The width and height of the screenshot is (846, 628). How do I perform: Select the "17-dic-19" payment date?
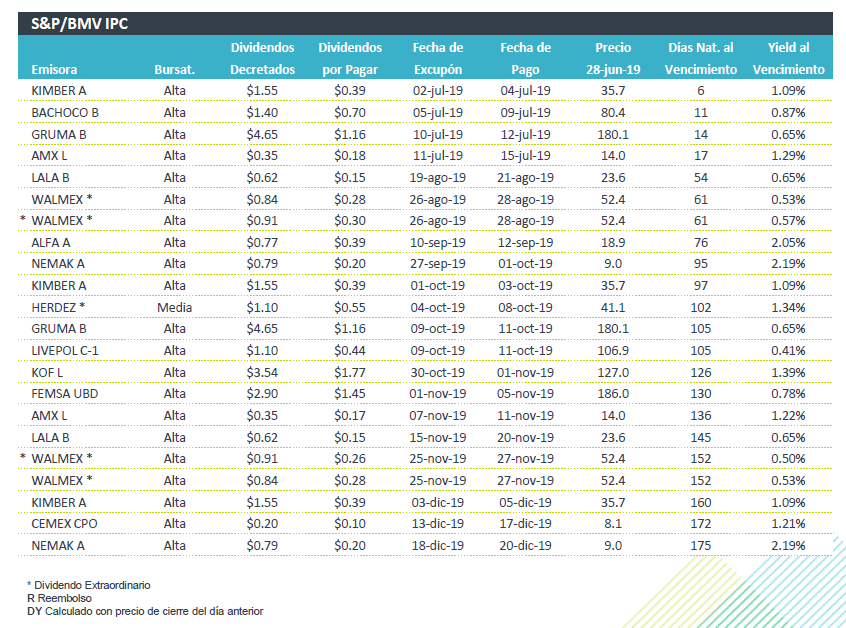tap(525, 523)
